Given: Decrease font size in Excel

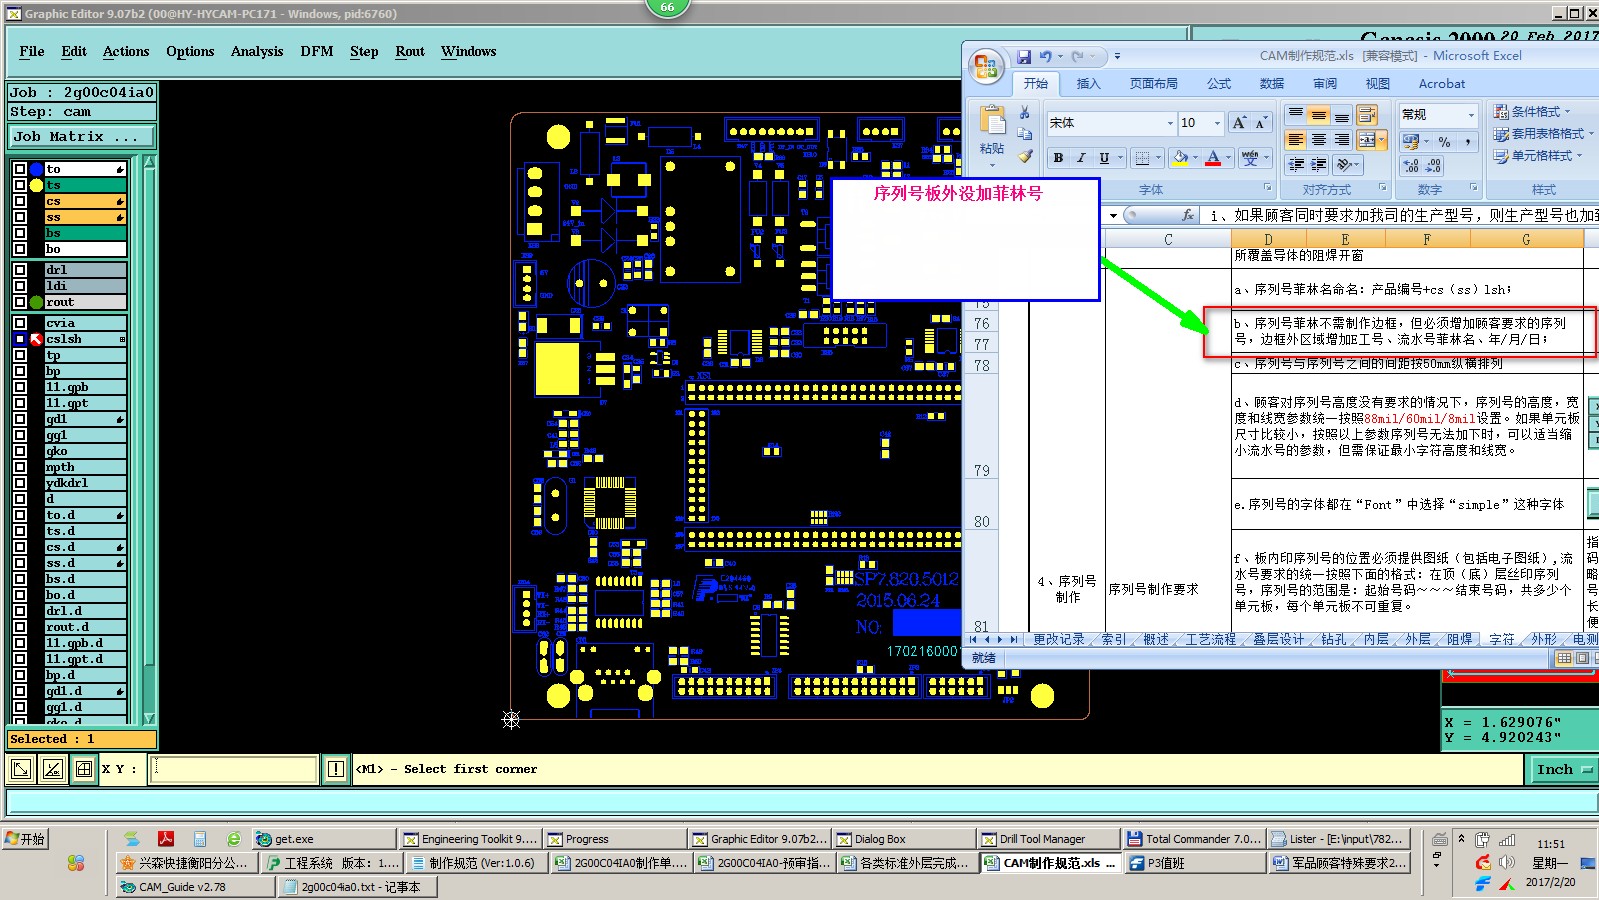Looking at the screenshot, I should coord(1262,123).
